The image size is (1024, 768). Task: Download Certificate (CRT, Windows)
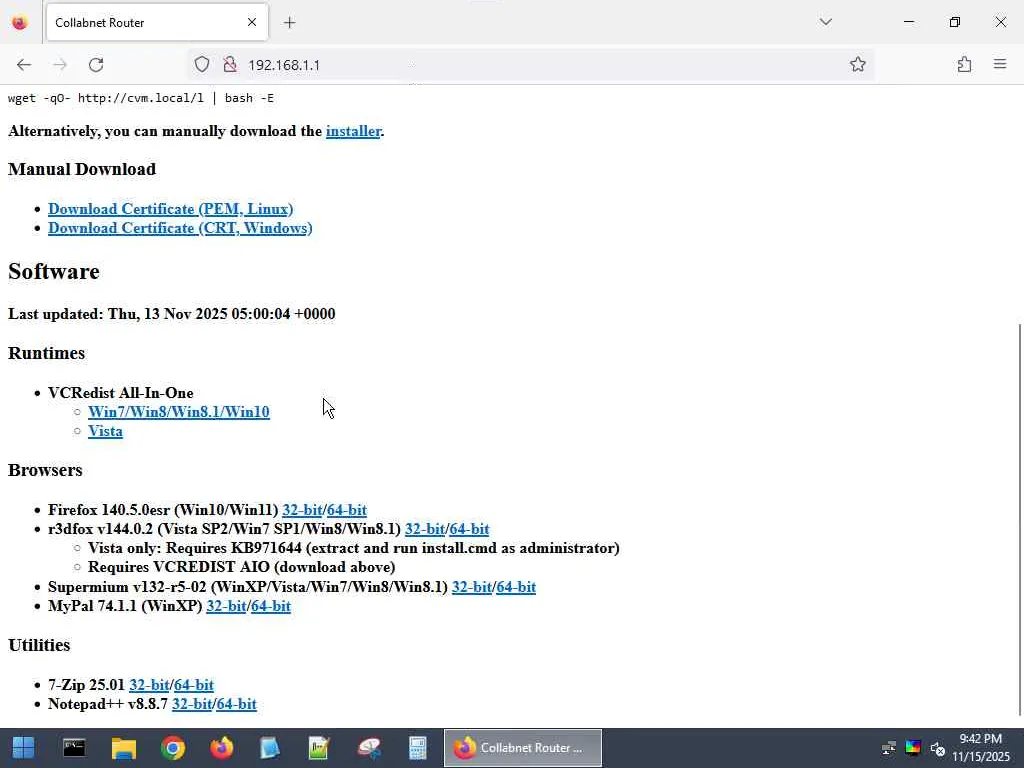pos(180,228)
